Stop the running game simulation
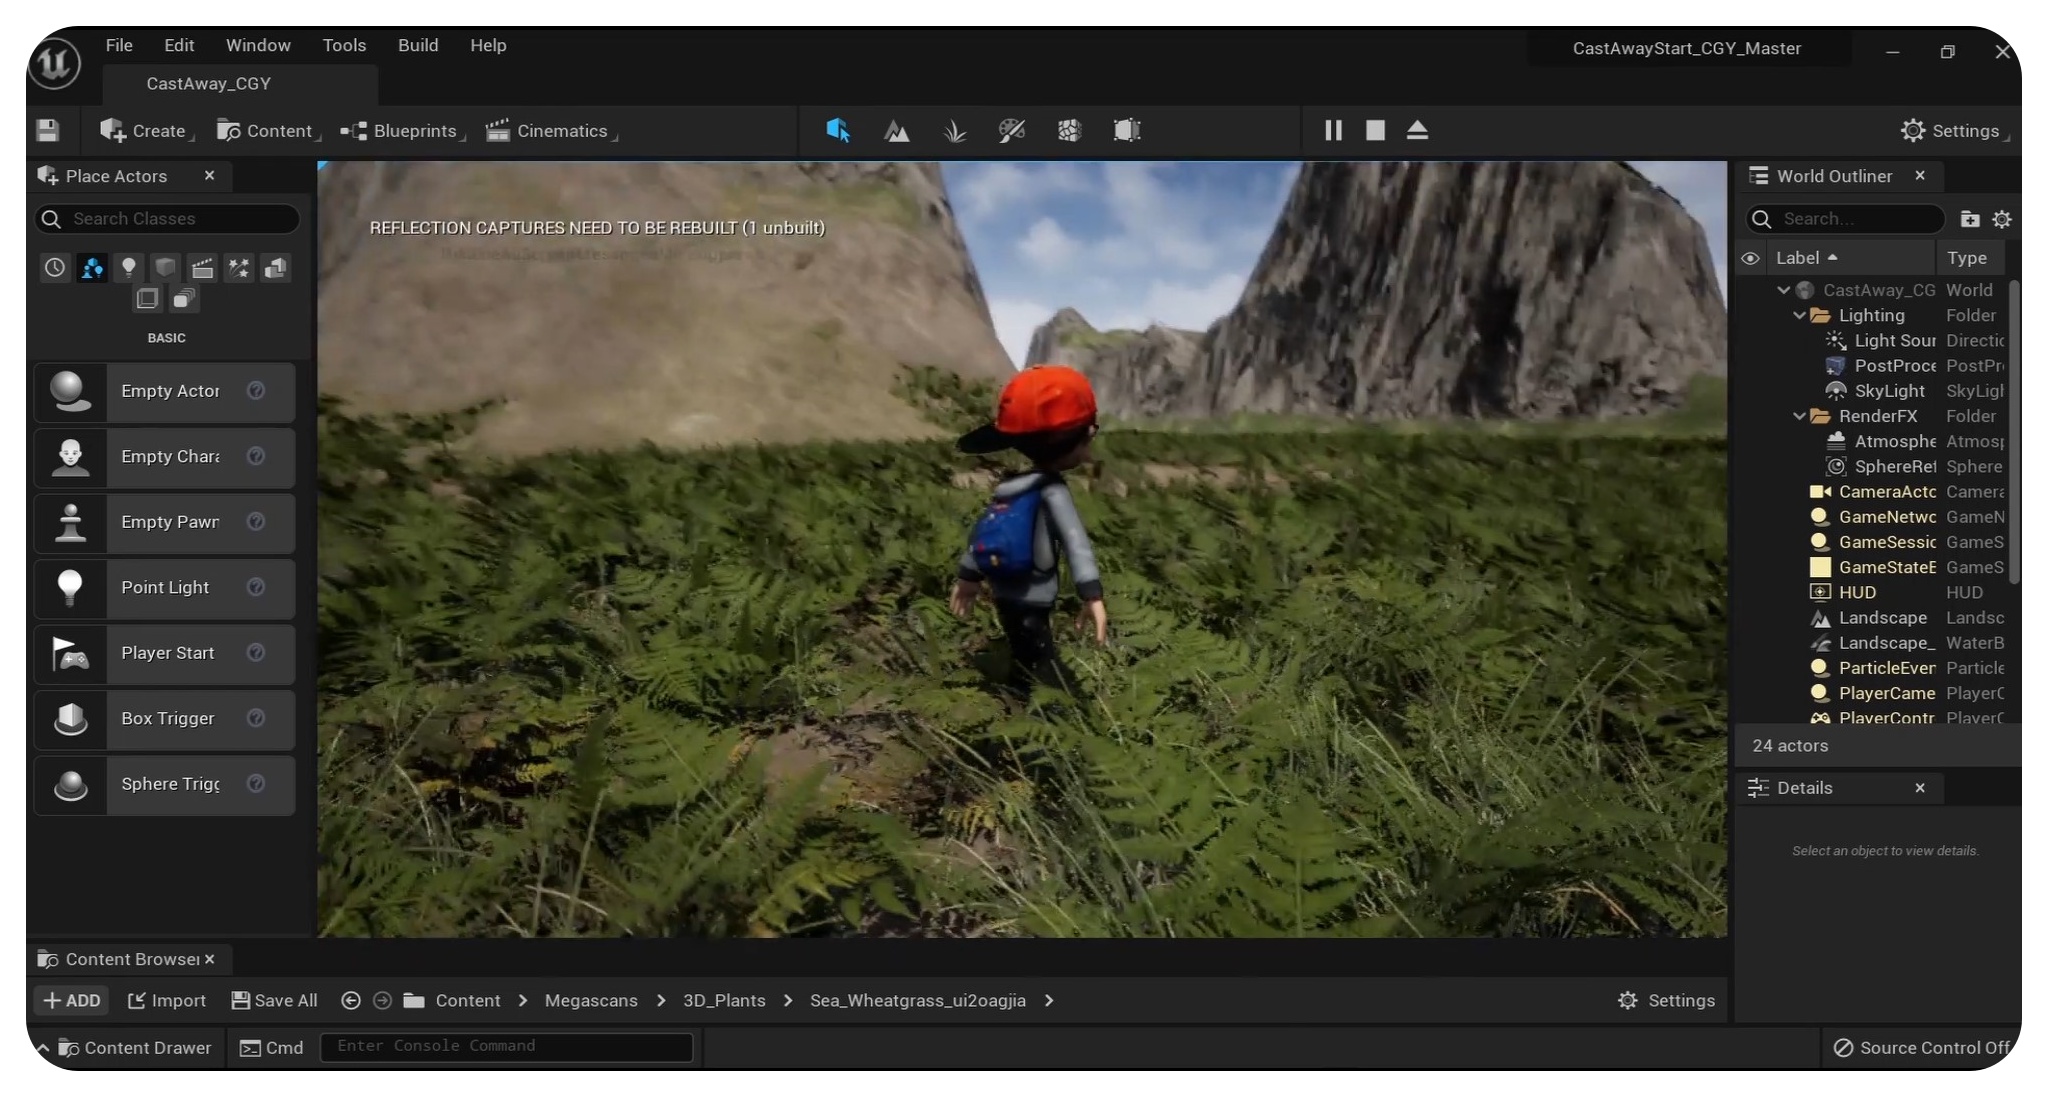 1375,131
